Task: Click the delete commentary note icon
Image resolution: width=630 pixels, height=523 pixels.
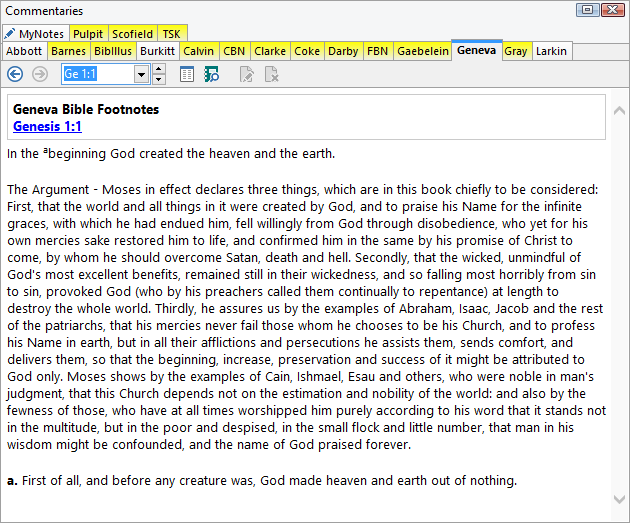Action: click(x=272, y=74)
